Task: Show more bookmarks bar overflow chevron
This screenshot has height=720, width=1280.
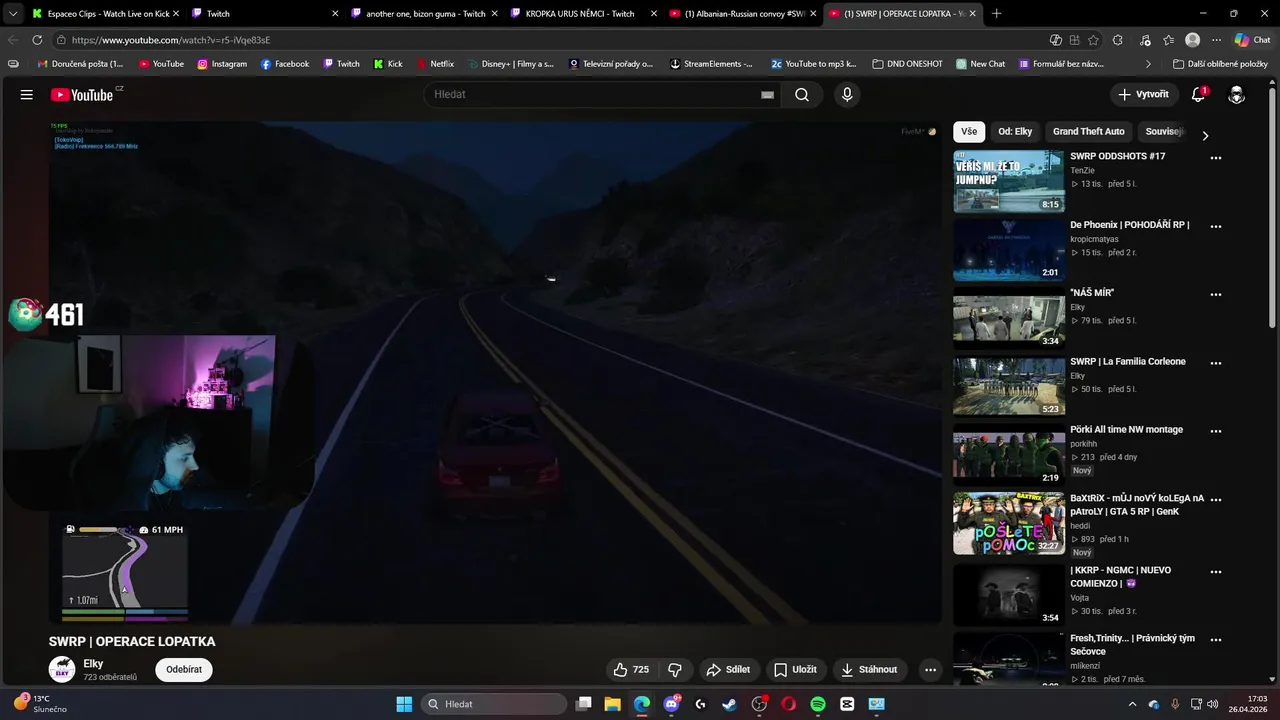Action: 1148,64
